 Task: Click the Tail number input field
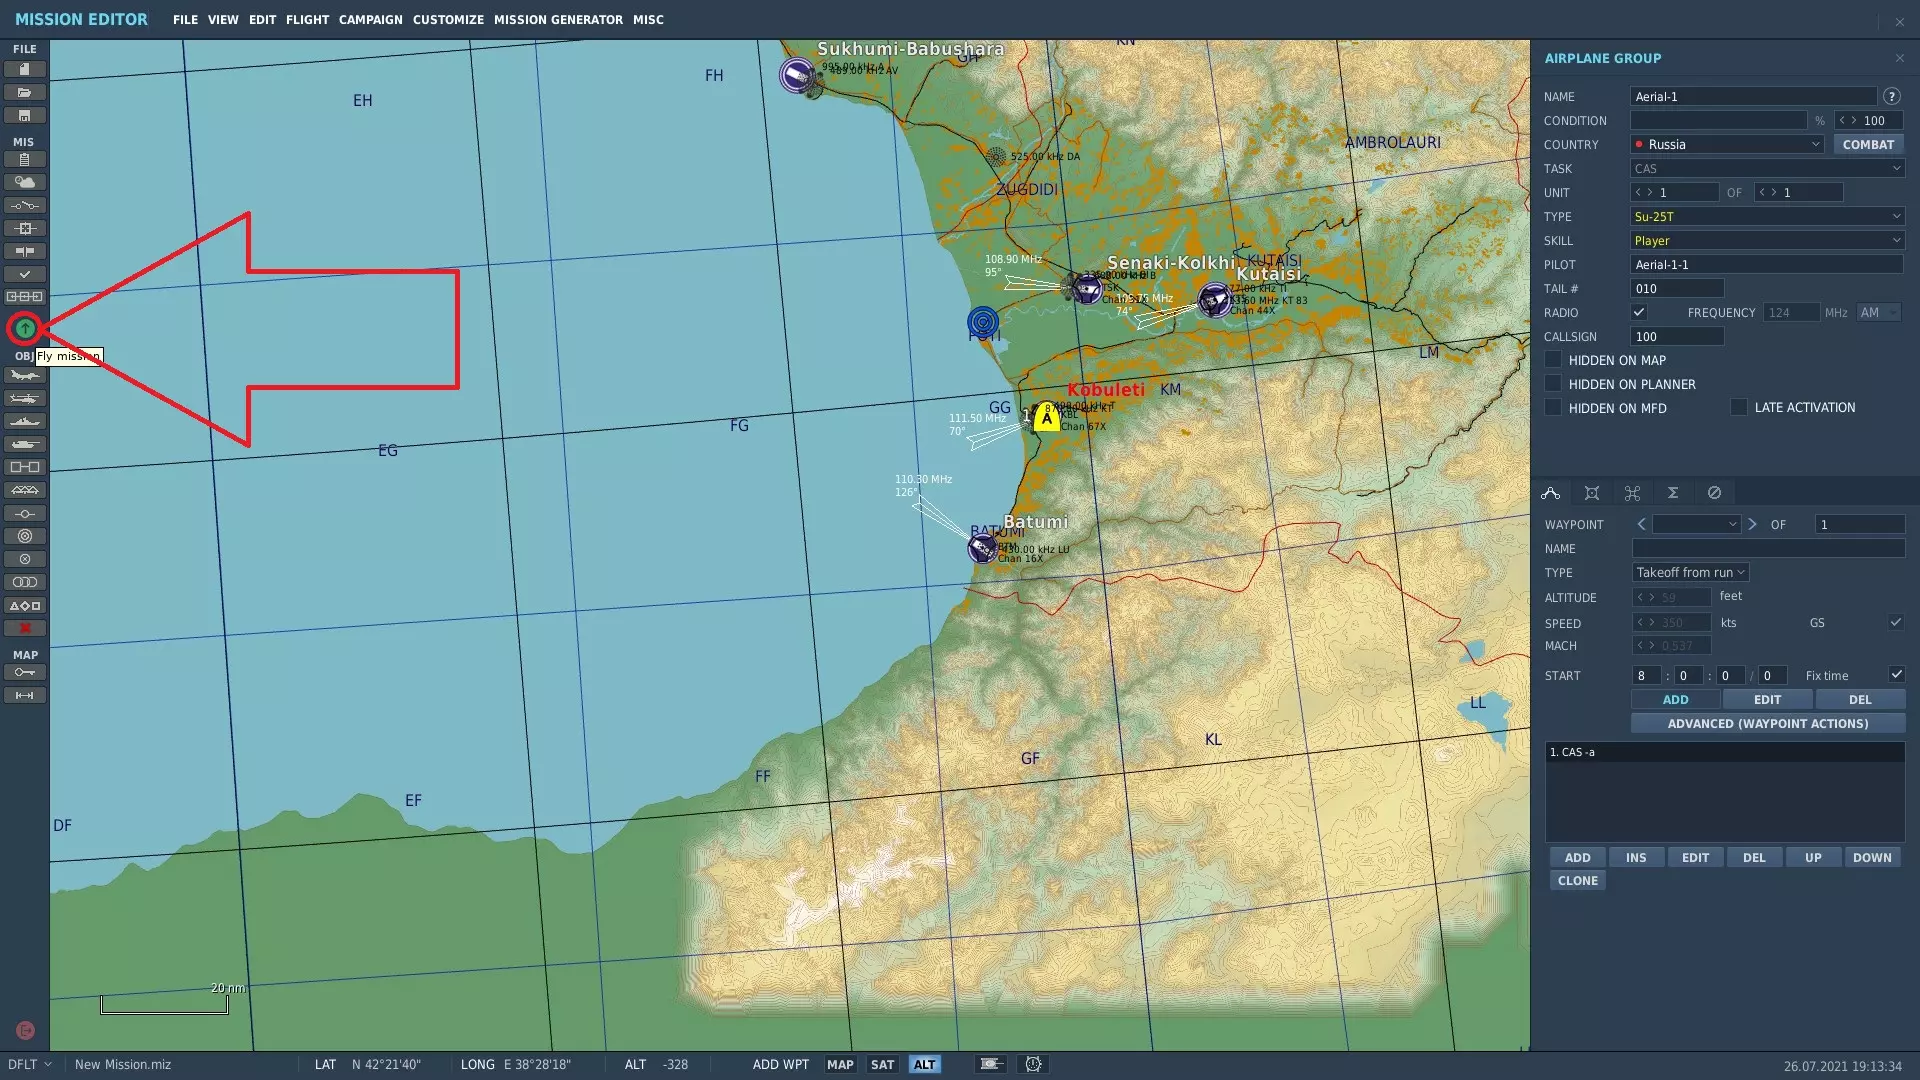pyautogui.click(x=1677, y=288)
